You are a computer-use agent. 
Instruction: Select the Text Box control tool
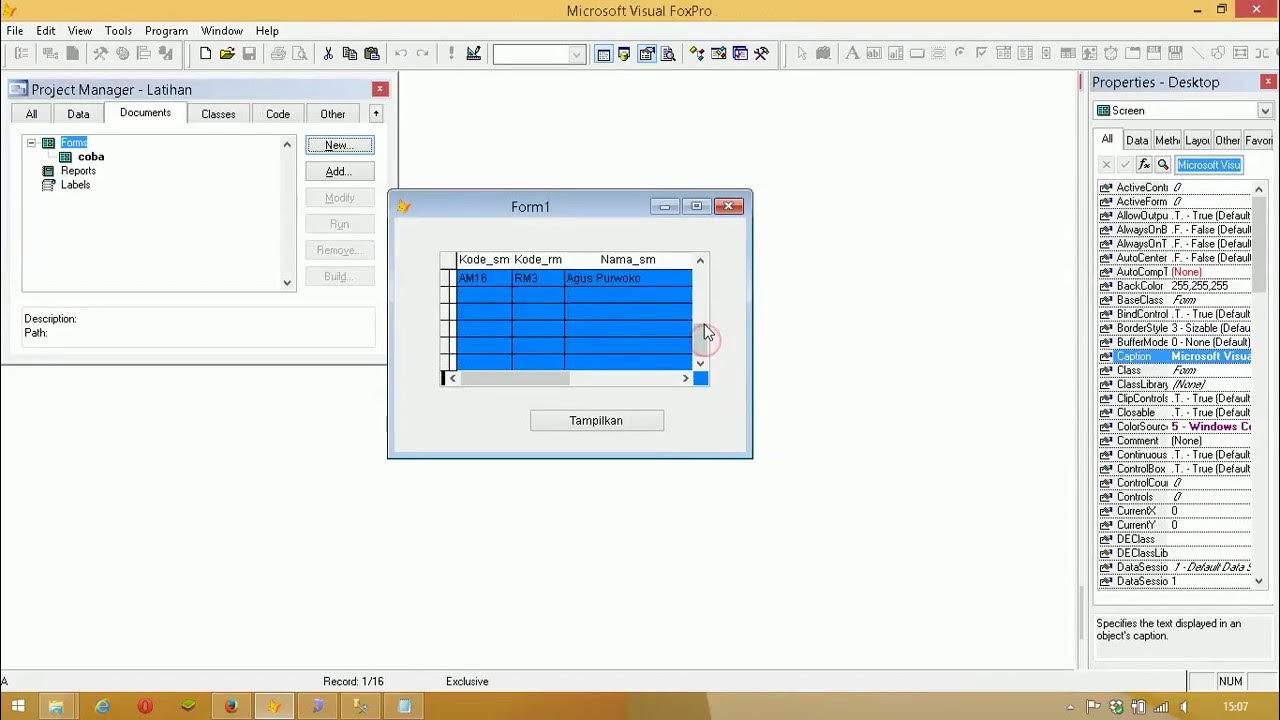pyautogui.click(x=874, y=54)
